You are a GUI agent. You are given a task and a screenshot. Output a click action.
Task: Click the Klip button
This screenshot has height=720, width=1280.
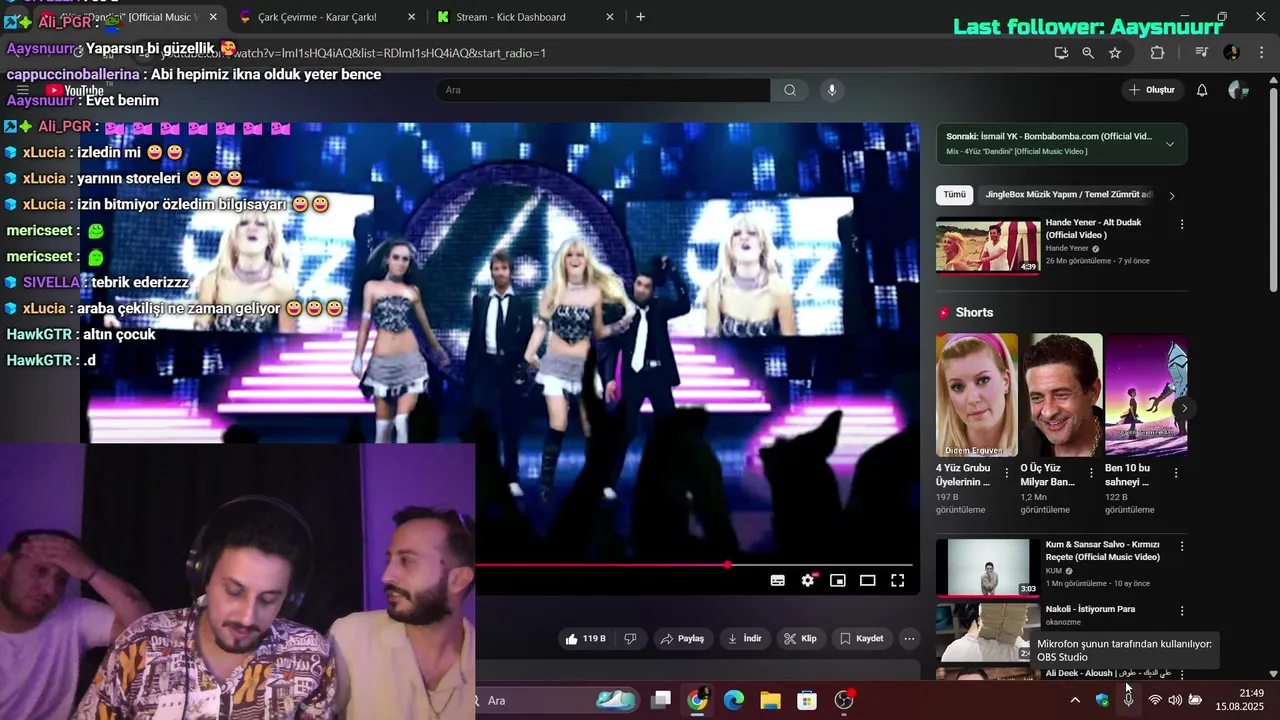click(x=800, y=639)
